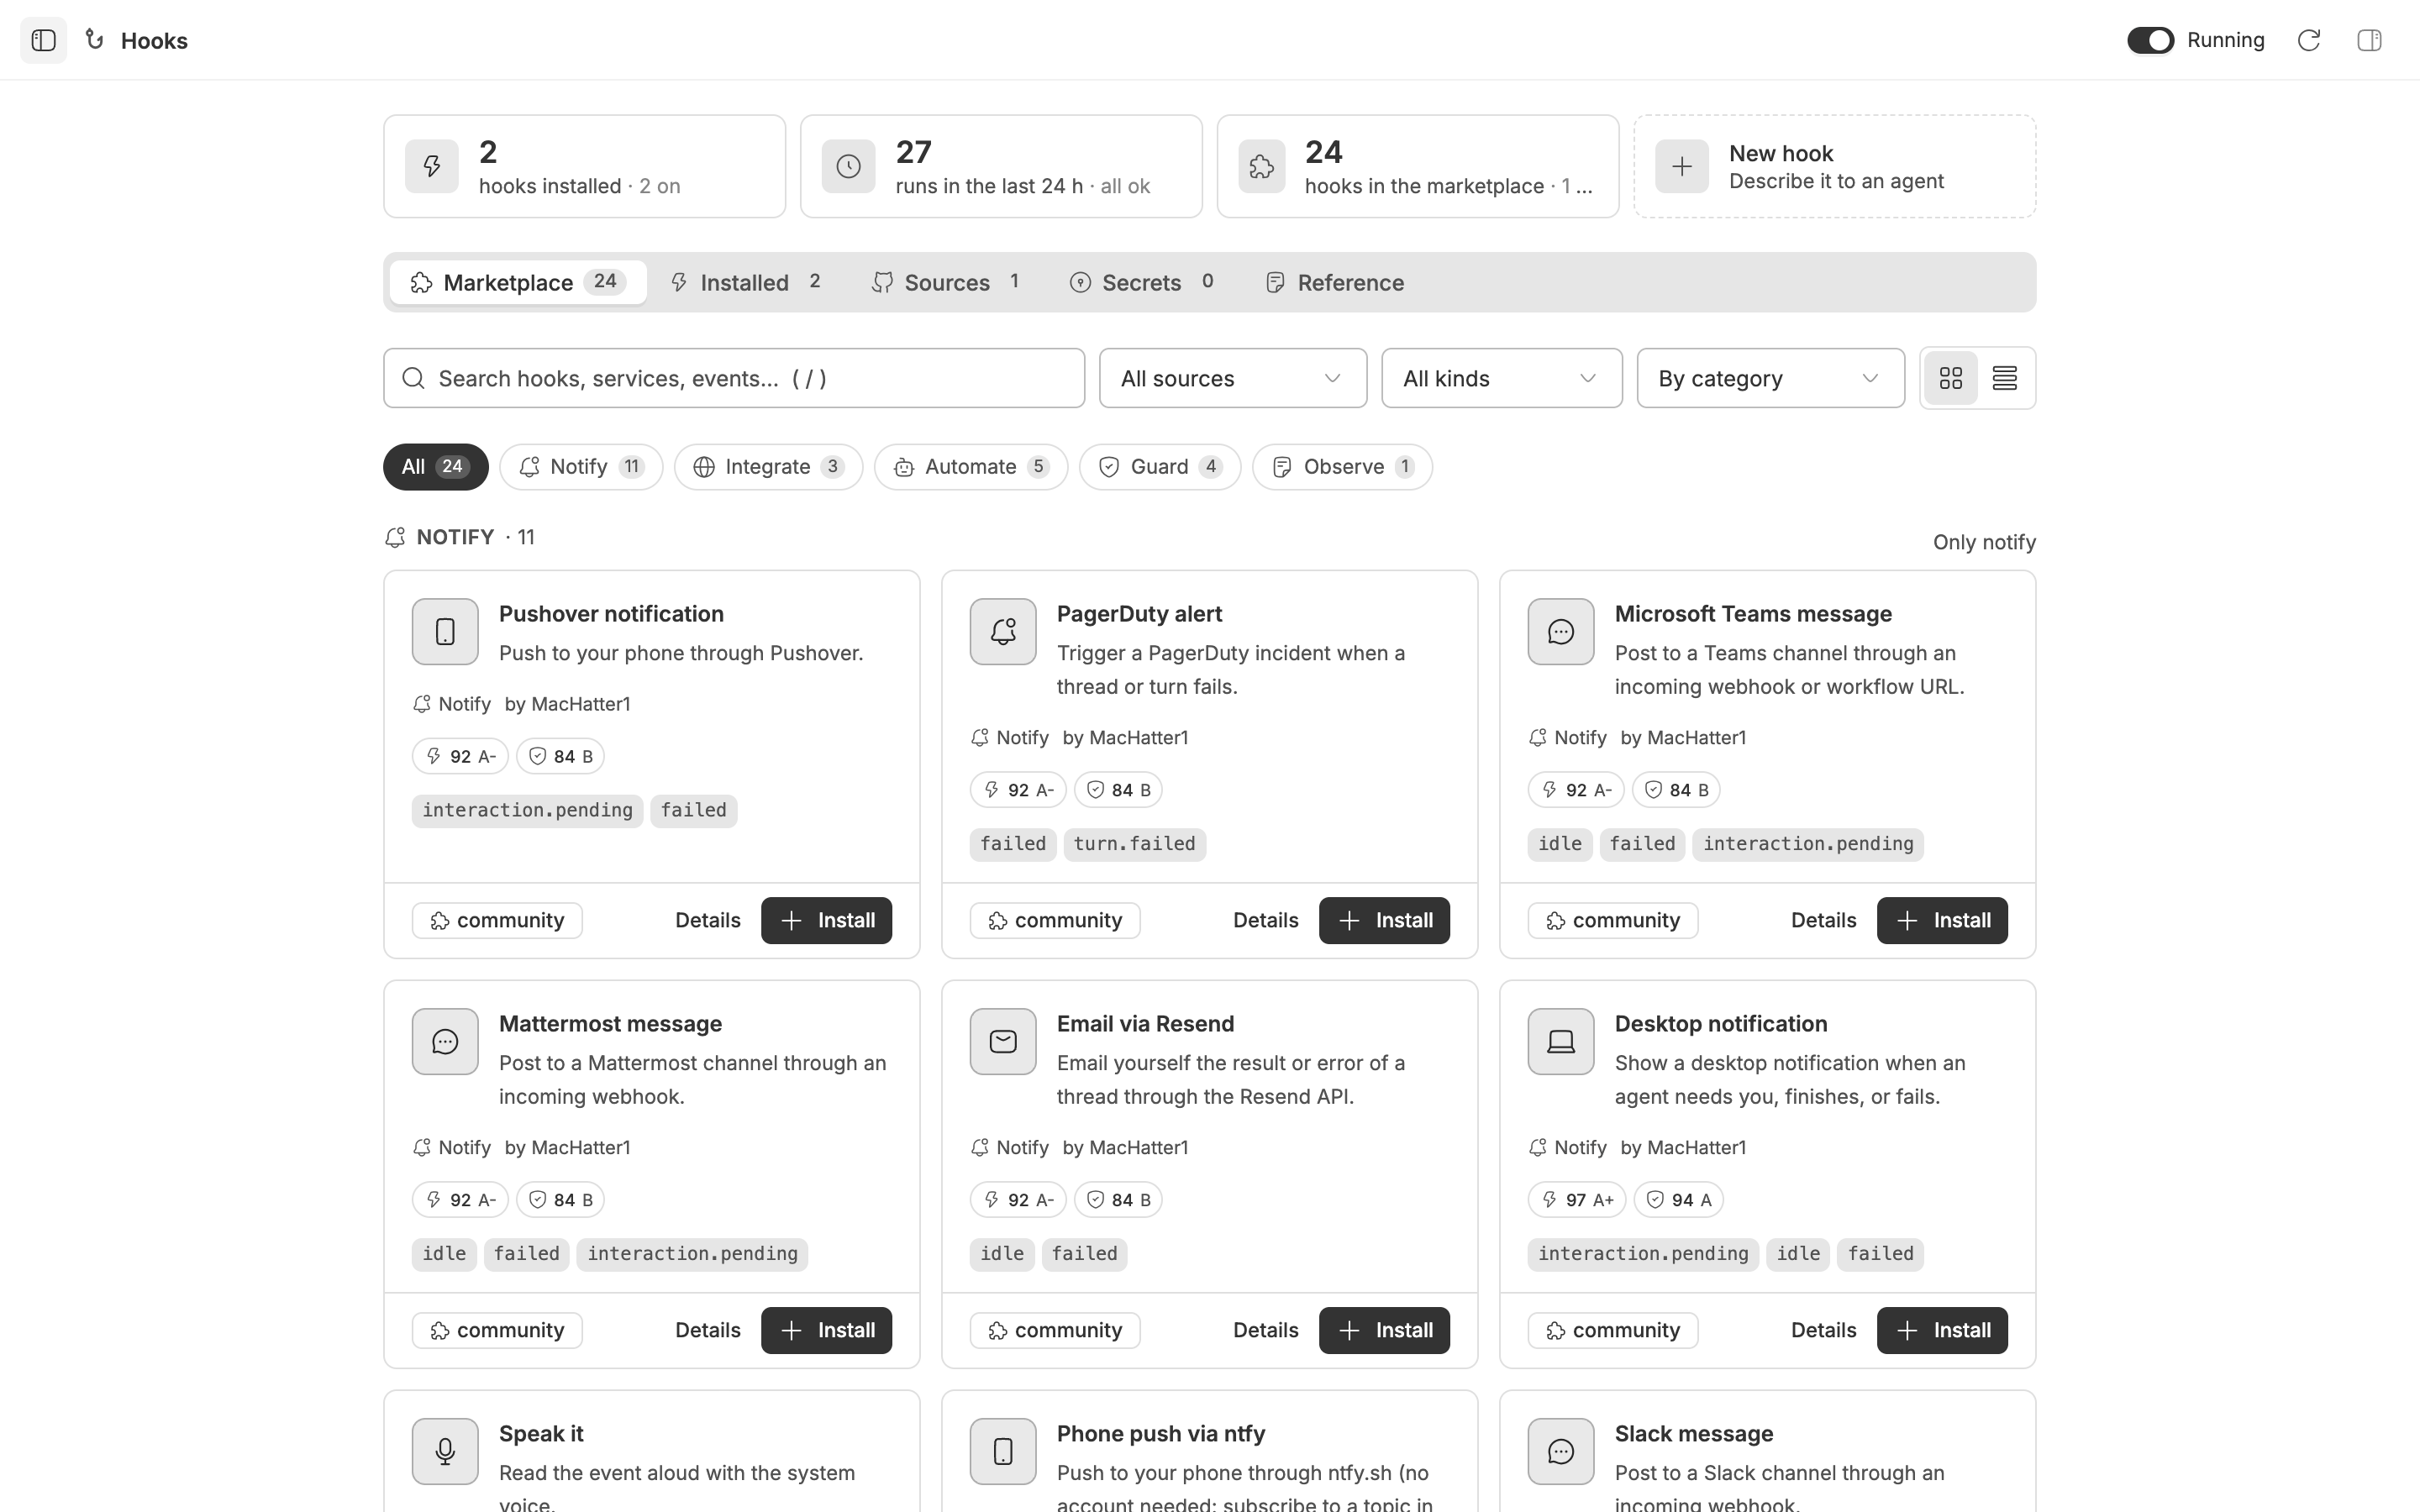
Task: Click the Microsoft Teams chat icon
Action: click(x=1561, y=632)
